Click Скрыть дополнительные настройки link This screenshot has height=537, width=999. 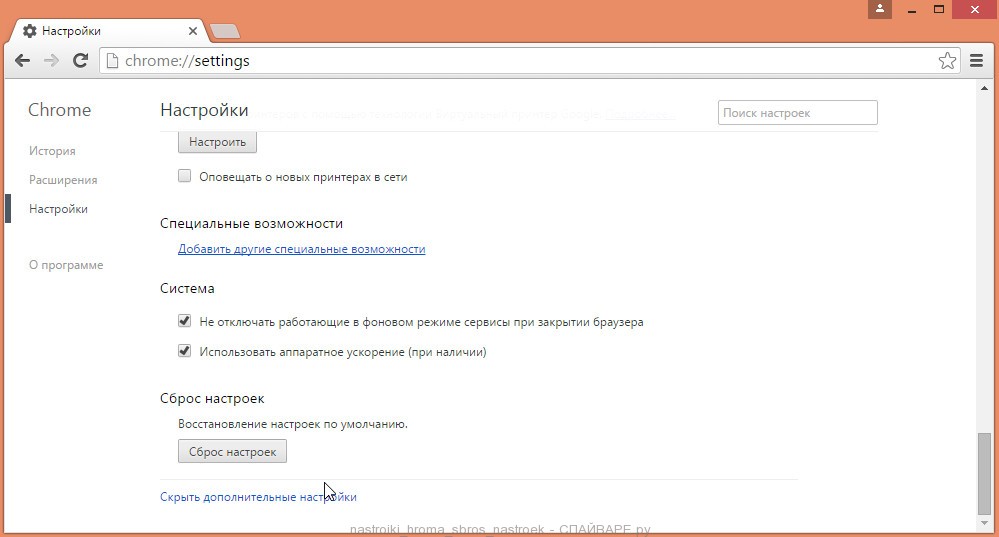point(258,497)
